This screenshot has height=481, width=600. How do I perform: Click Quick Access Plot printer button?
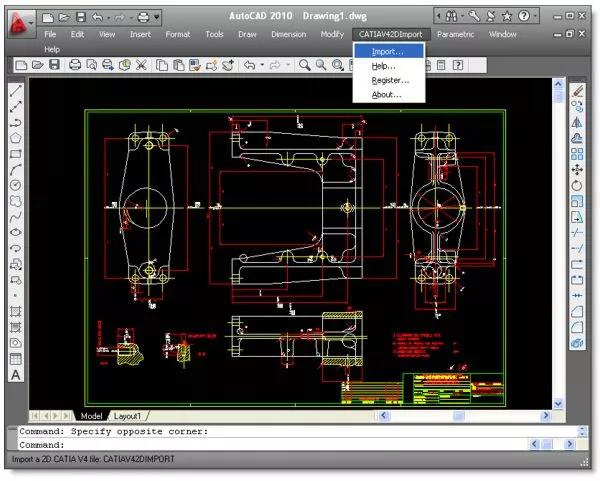point(143,17)
